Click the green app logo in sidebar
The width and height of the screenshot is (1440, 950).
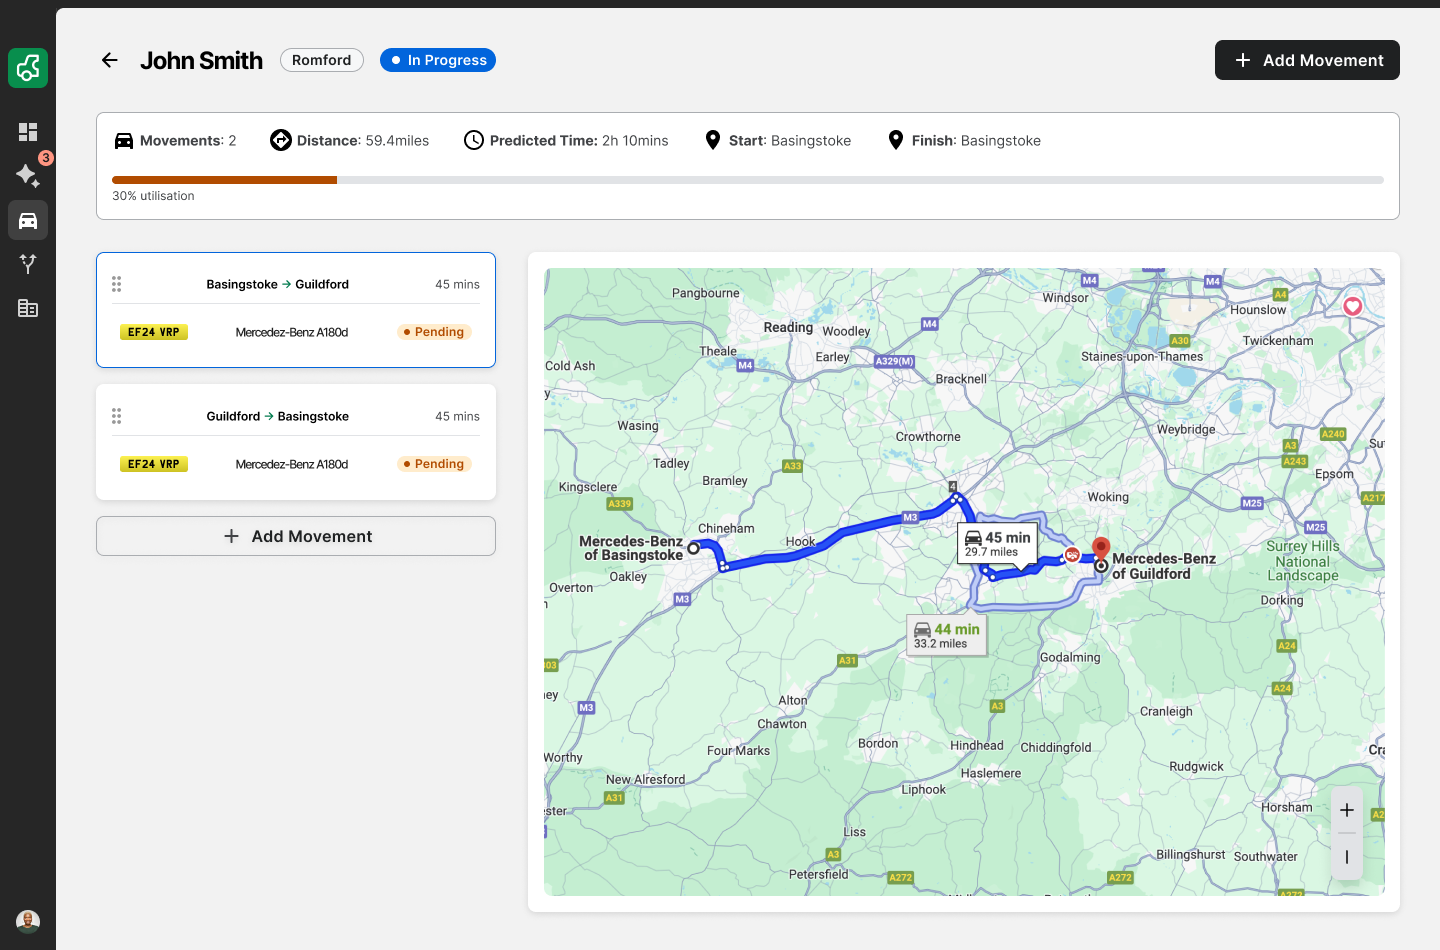click(28, 68)
